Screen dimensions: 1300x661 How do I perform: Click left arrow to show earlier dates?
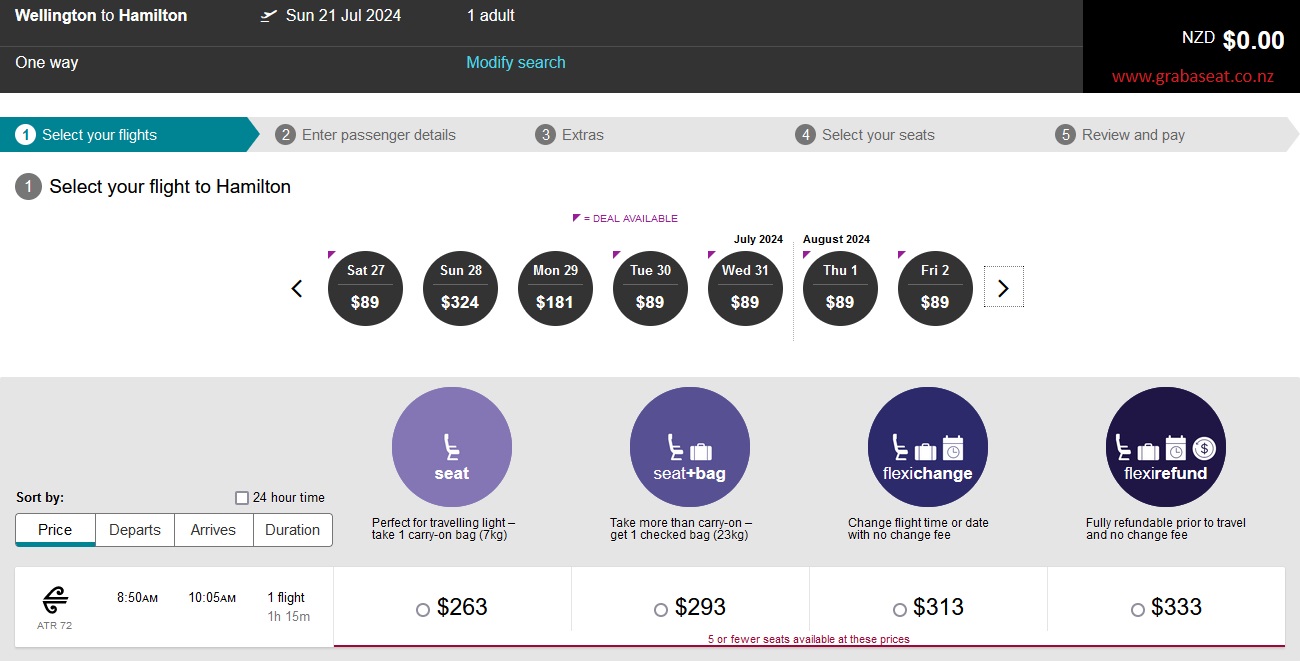[x=296, y=287]
